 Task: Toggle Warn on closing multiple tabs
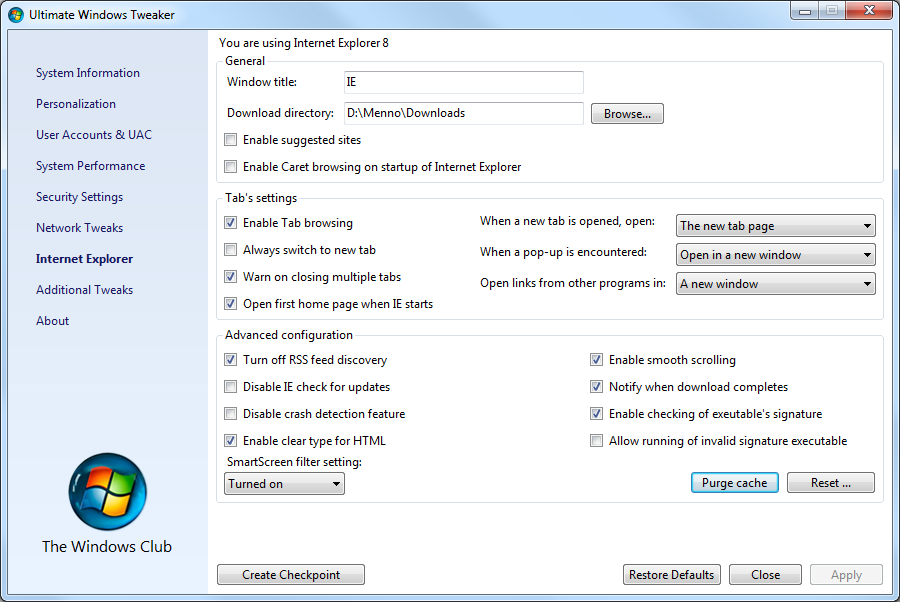point(231,277)
